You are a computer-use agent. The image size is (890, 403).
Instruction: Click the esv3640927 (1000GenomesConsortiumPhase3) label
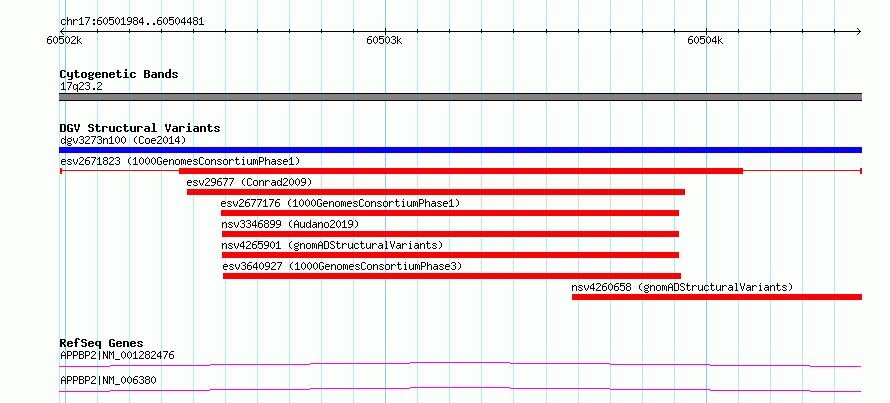(342, 266)
